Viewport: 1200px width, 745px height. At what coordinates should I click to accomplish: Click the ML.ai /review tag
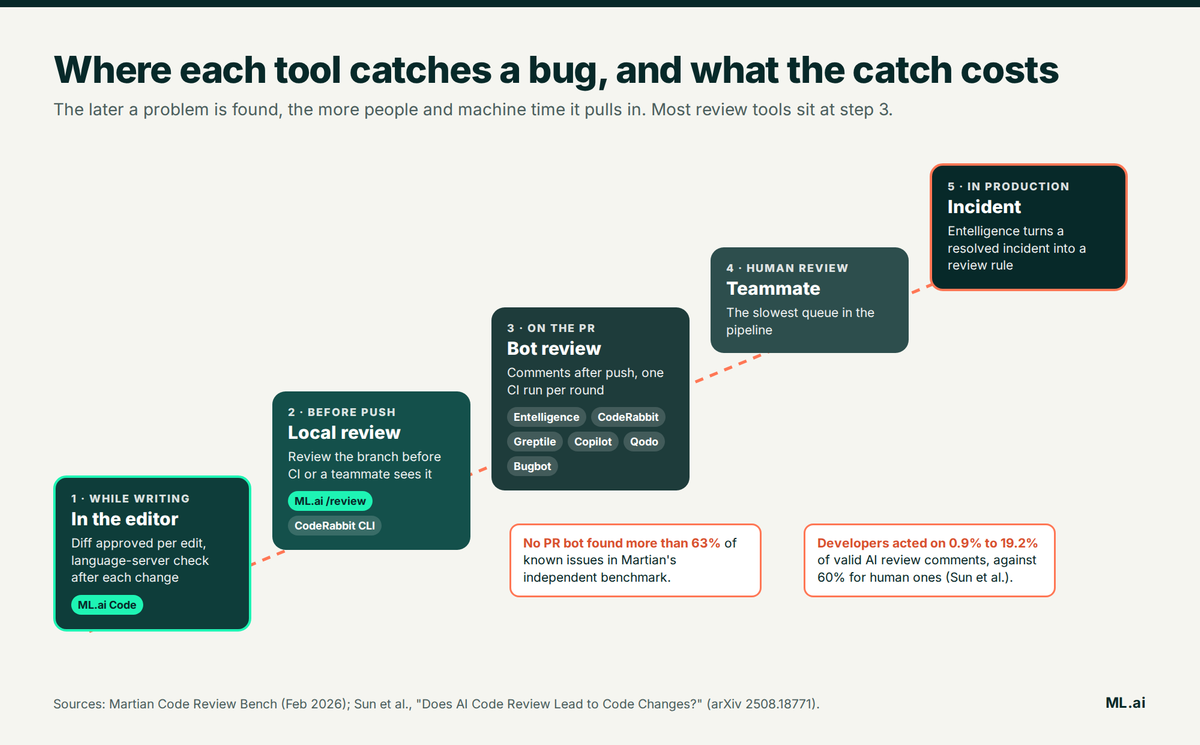pos(331,501)
